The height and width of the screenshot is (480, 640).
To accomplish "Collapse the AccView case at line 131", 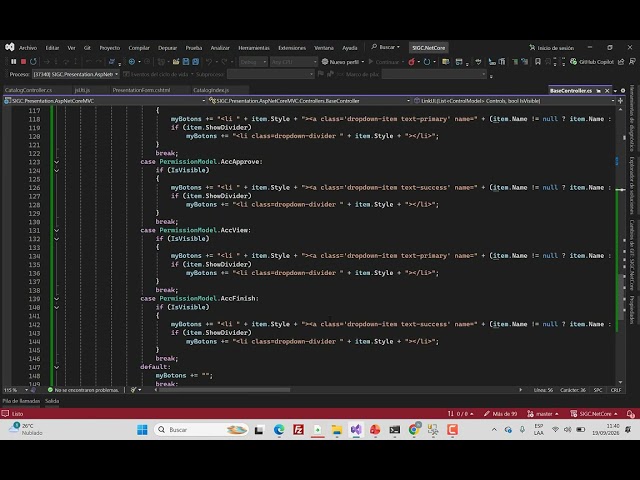I will [x=56, y=230].
